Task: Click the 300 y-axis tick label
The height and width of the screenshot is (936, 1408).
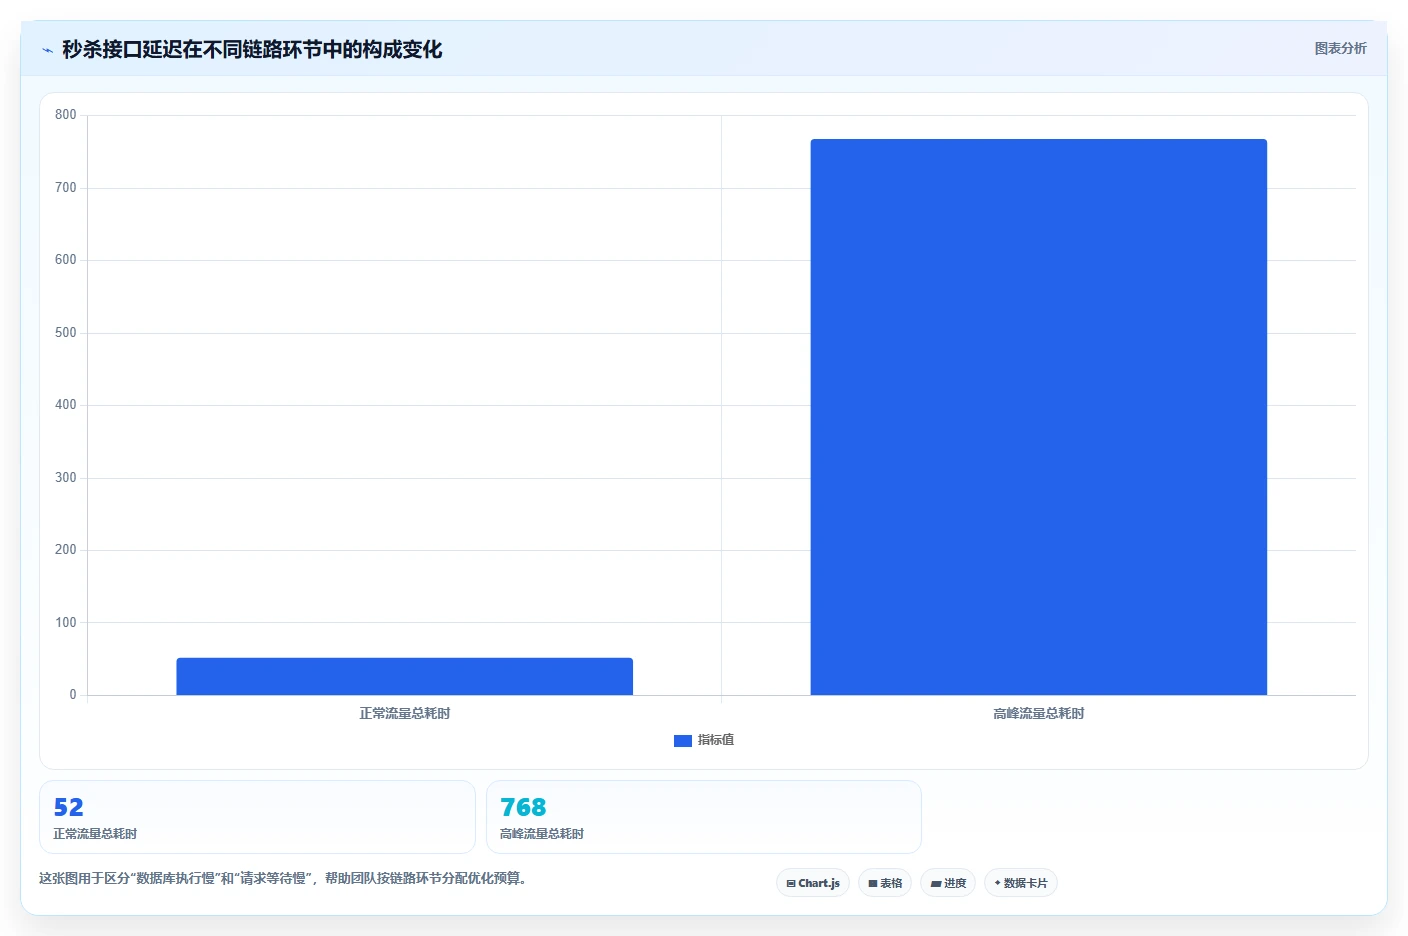Action: tap(66, 478)
